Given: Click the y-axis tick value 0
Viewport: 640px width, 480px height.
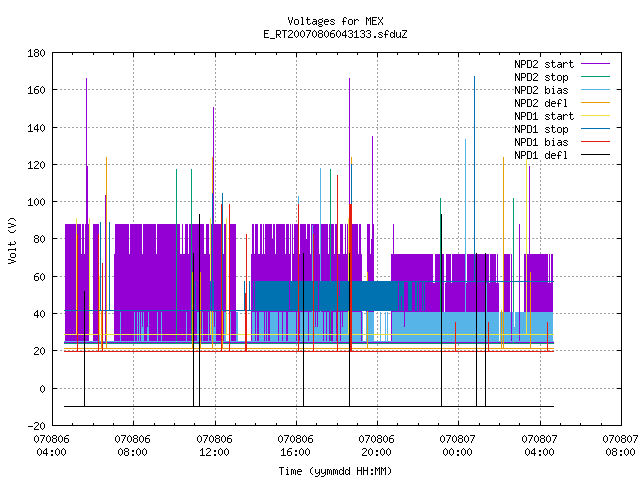Looking at the screenshot, I should pyautogui.click(x=42, y=389).
